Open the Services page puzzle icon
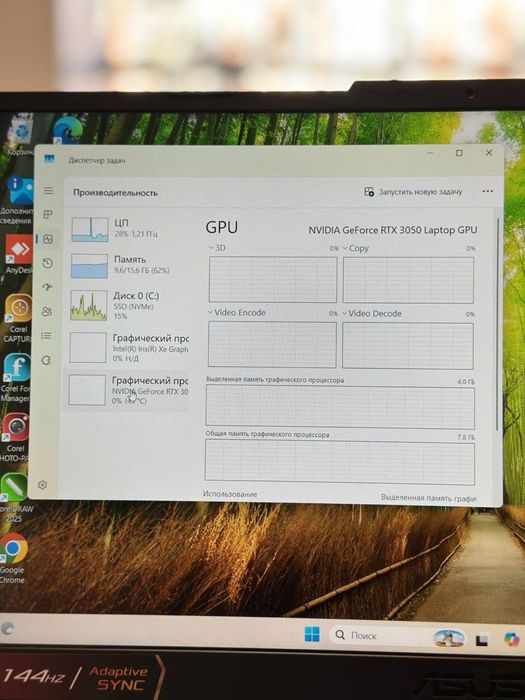 point(46,360)
